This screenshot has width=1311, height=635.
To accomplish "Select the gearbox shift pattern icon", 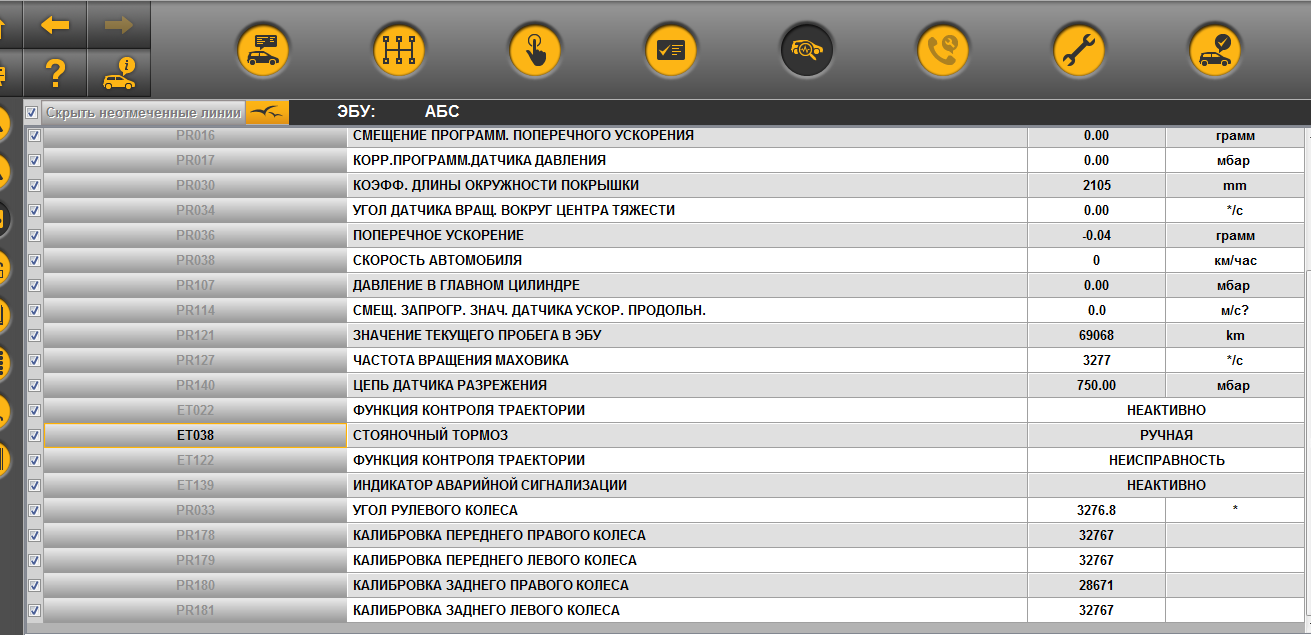I will click(399, 49).
